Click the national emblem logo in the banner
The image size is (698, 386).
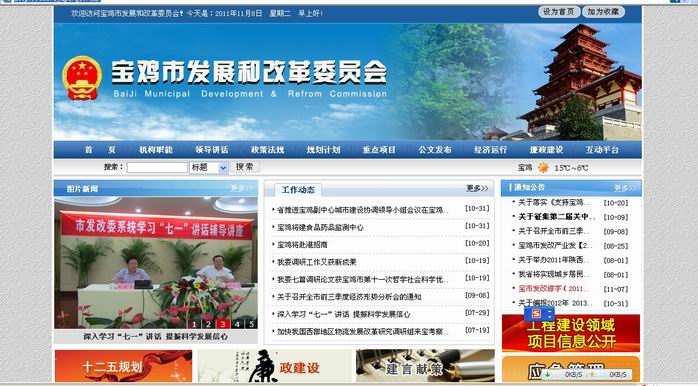pyautogui.click(x=82, y=78)
